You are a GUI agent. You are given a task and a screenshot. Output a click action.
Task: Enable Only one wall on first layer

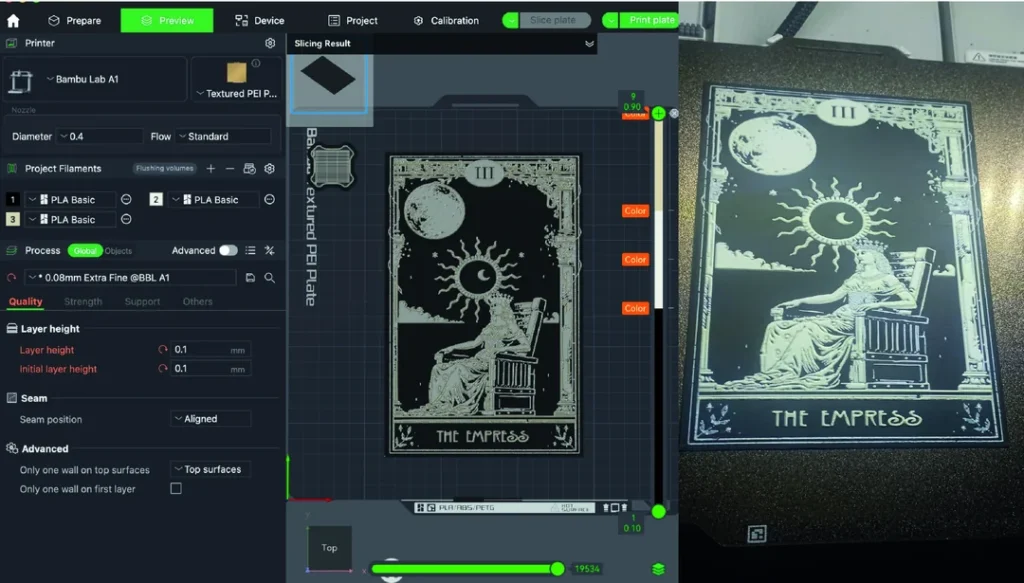coord(176,489)
